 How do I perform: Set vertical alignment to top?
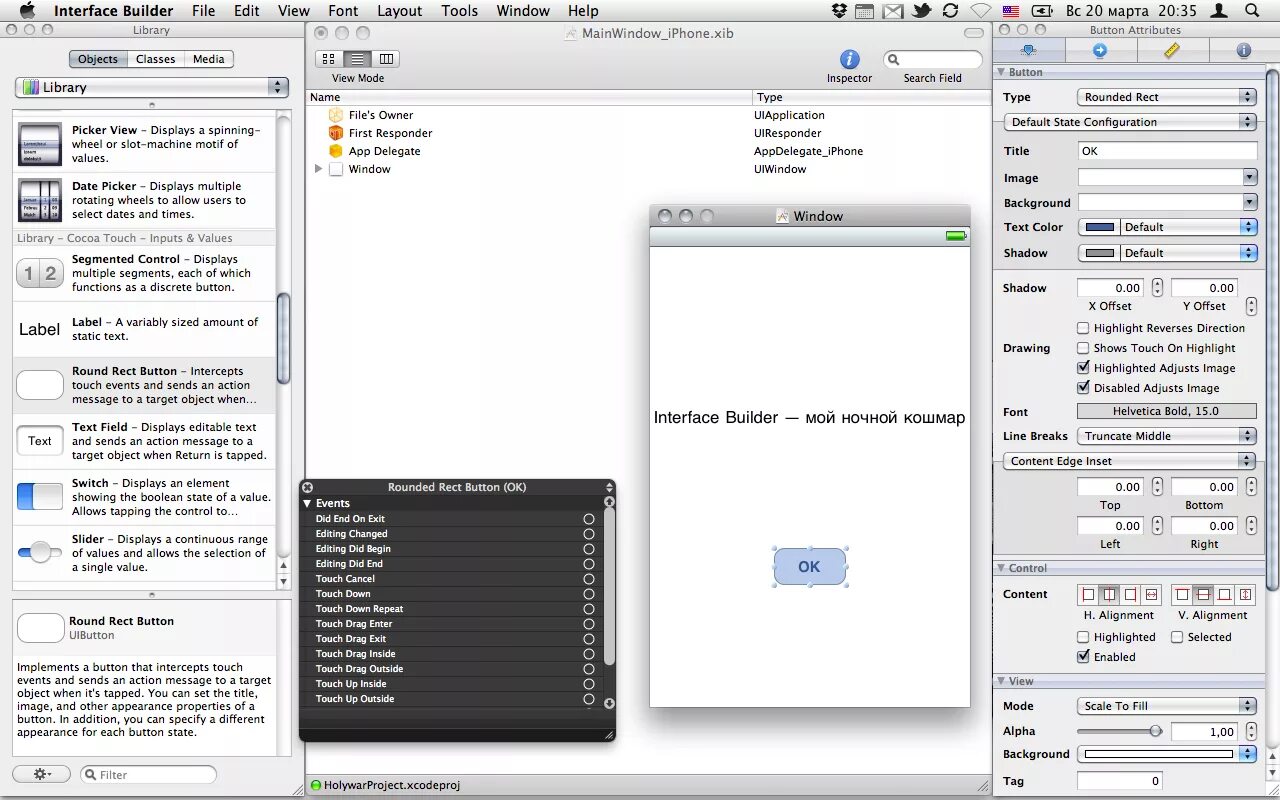pos(1182,594)
